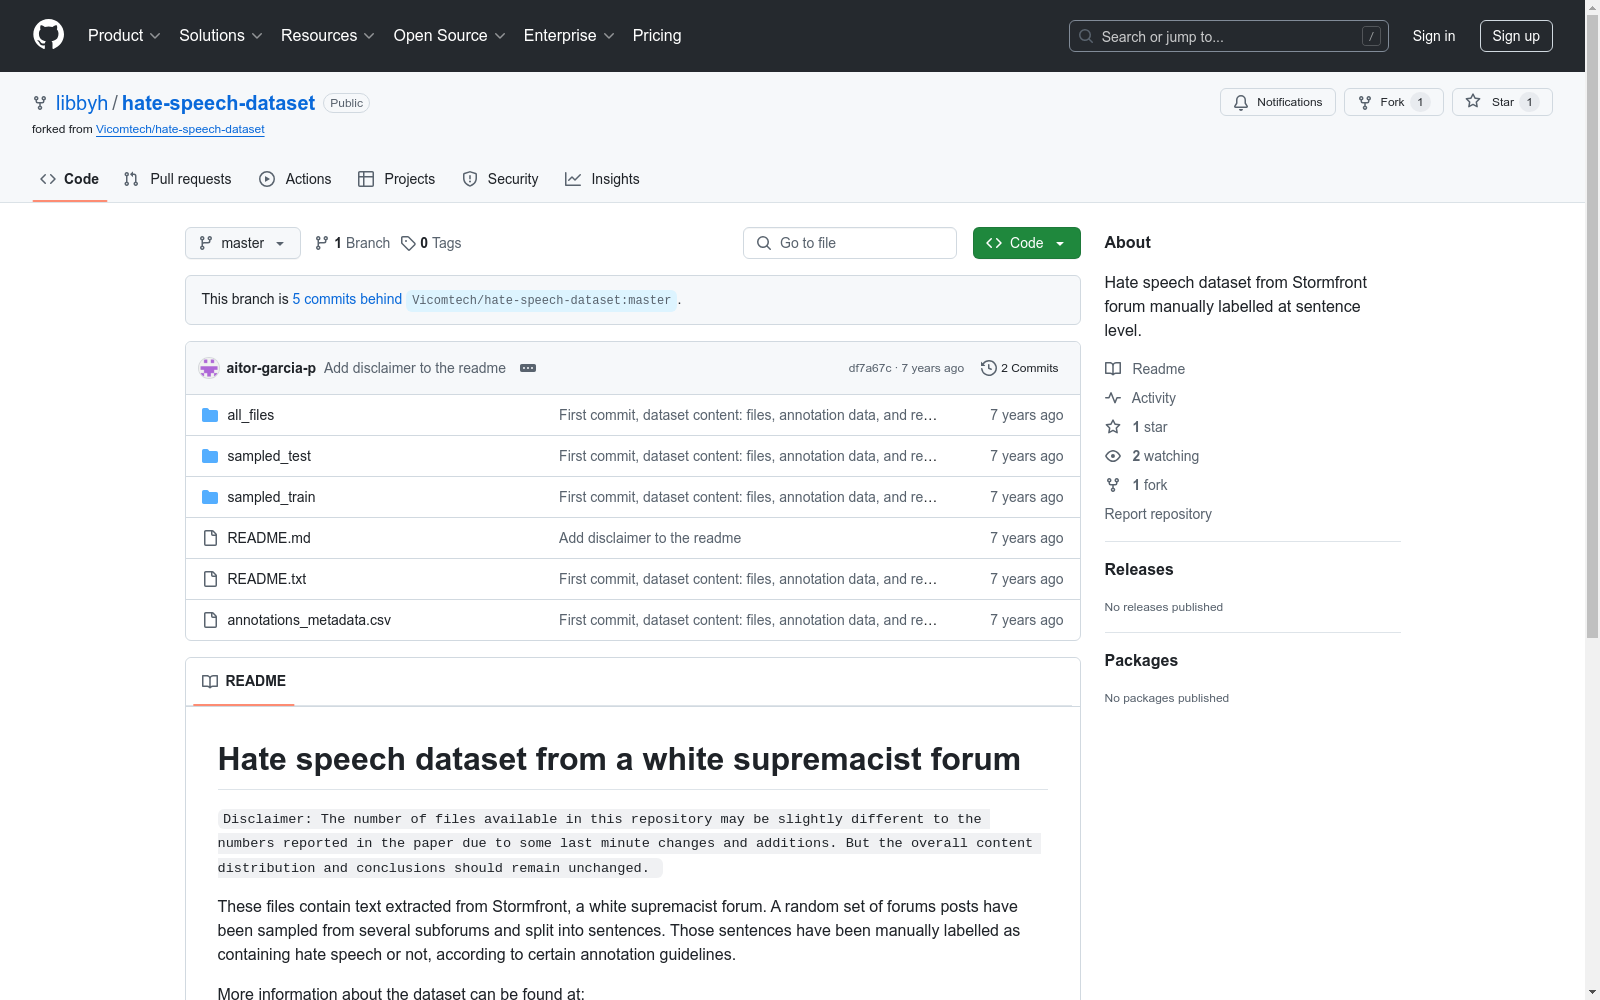Click the branch icon next to 1 Branch
Screen dimensions: 1600x1000
pos(322,243)
